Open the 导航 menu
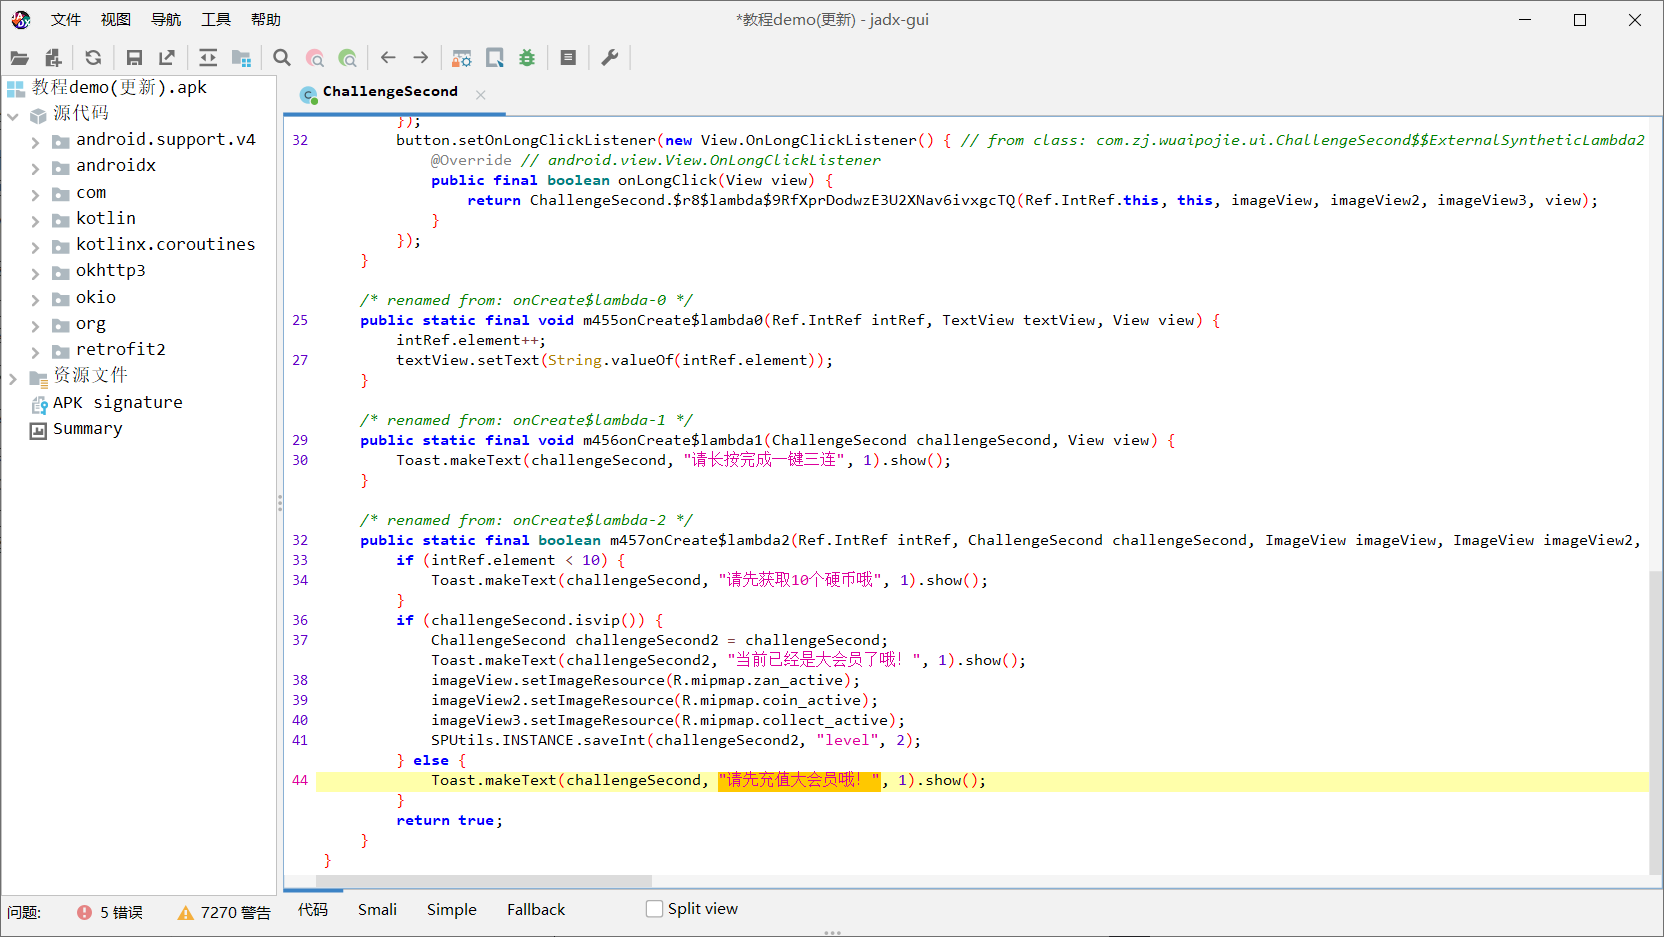 pos(166,20)
